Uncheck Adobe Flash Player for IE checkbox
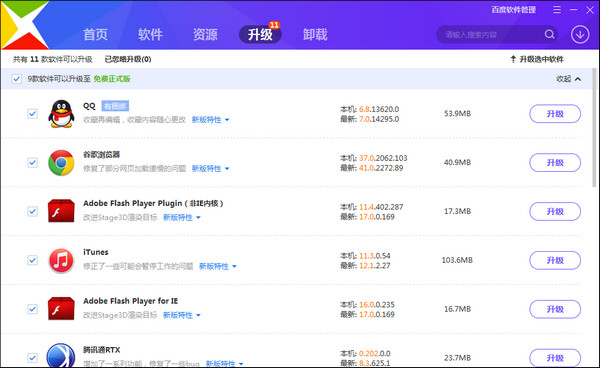 coord(33,309)
